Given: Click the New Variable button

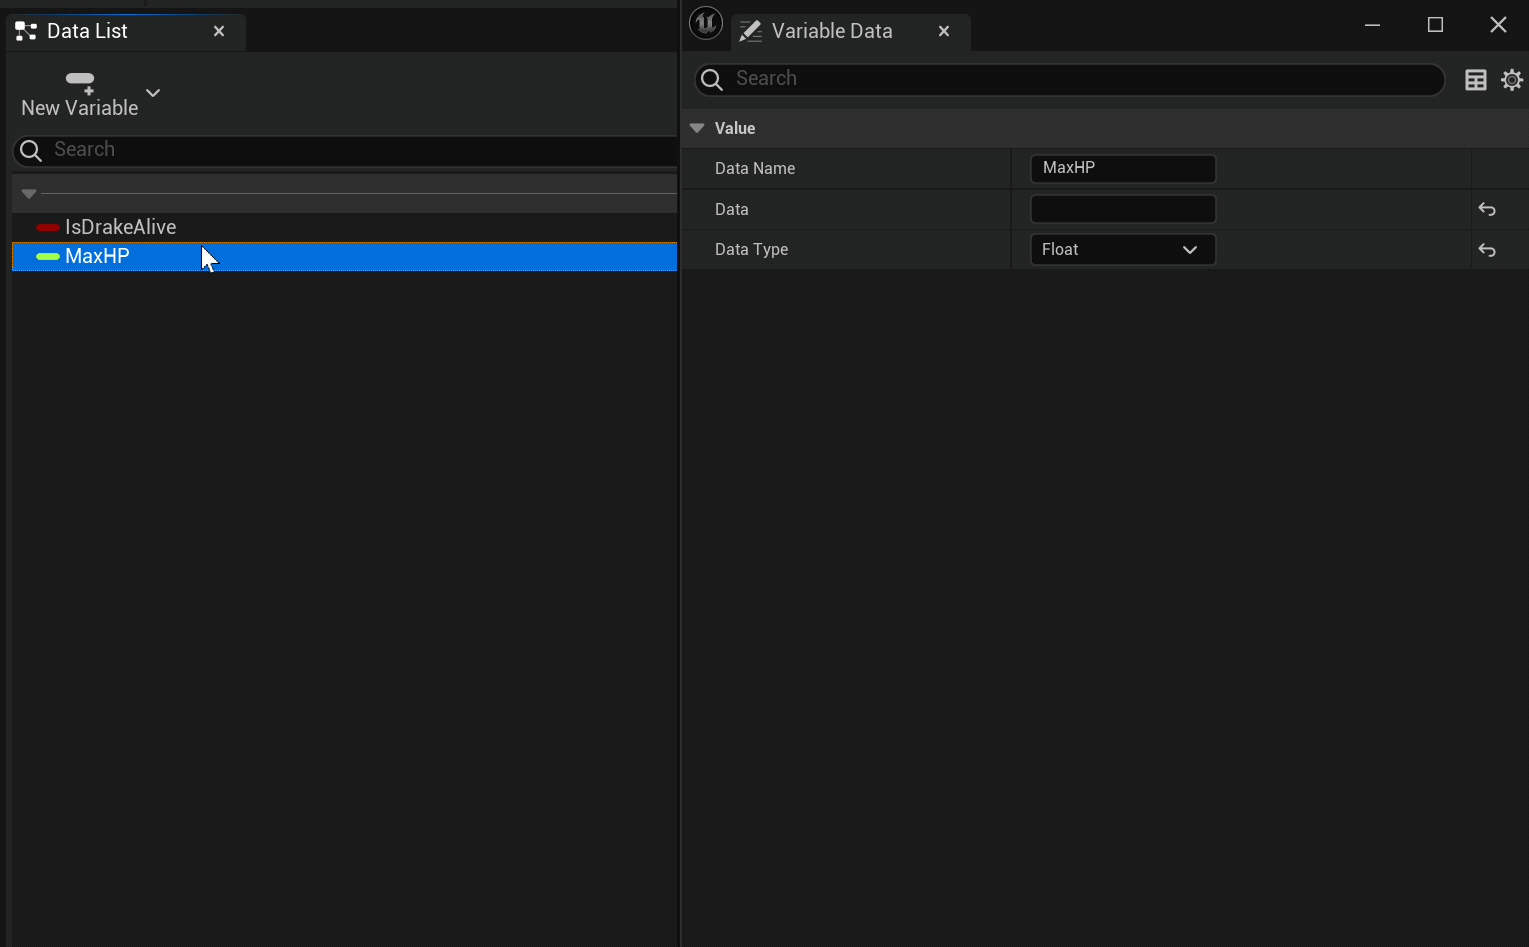Looking at the screenshot, I should [x=80, y=95].
